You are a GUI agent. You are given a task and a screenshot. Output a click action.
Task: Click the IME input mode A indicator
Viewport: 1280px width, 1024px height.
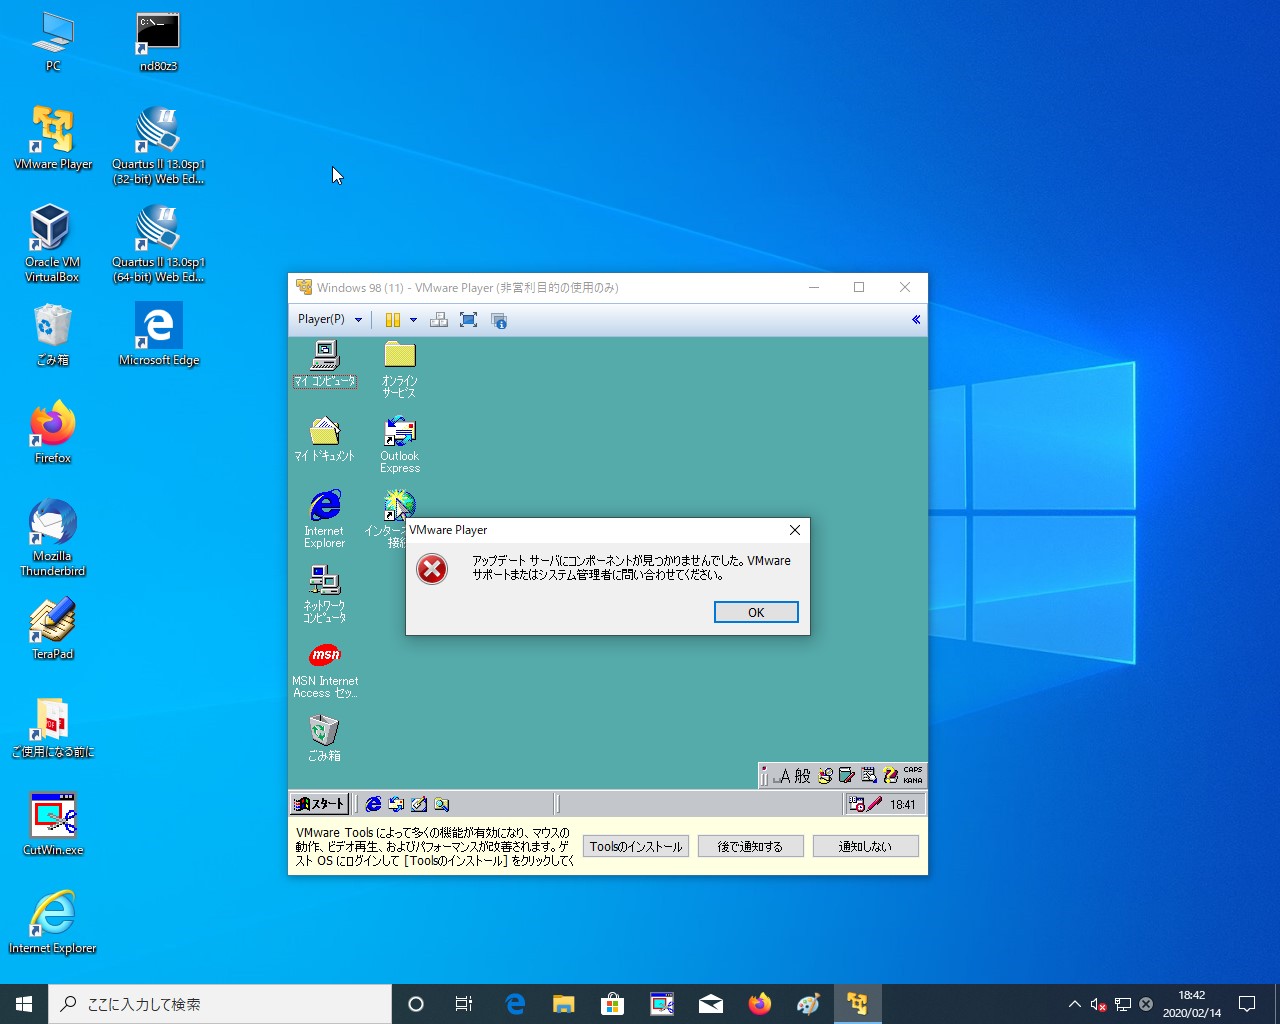(784, 776)
